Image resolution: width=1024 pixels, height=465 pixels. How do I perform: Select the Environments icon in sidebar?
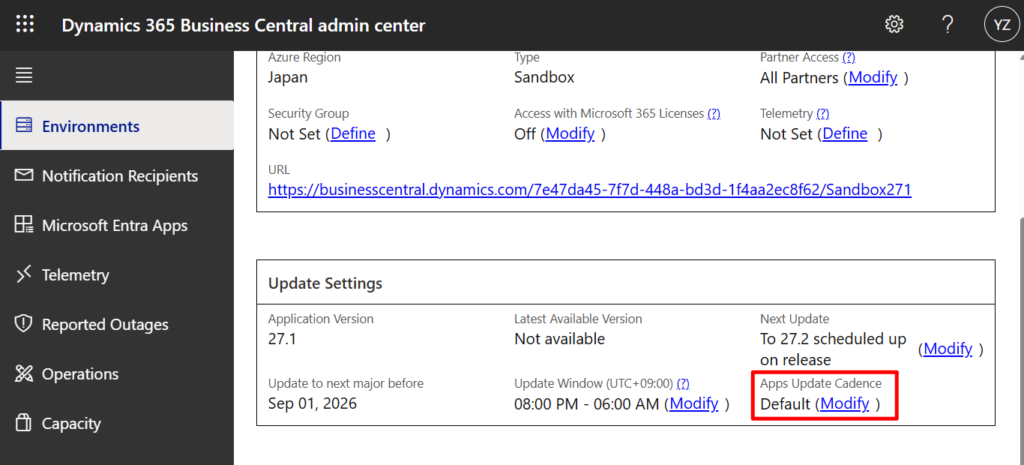24,126
